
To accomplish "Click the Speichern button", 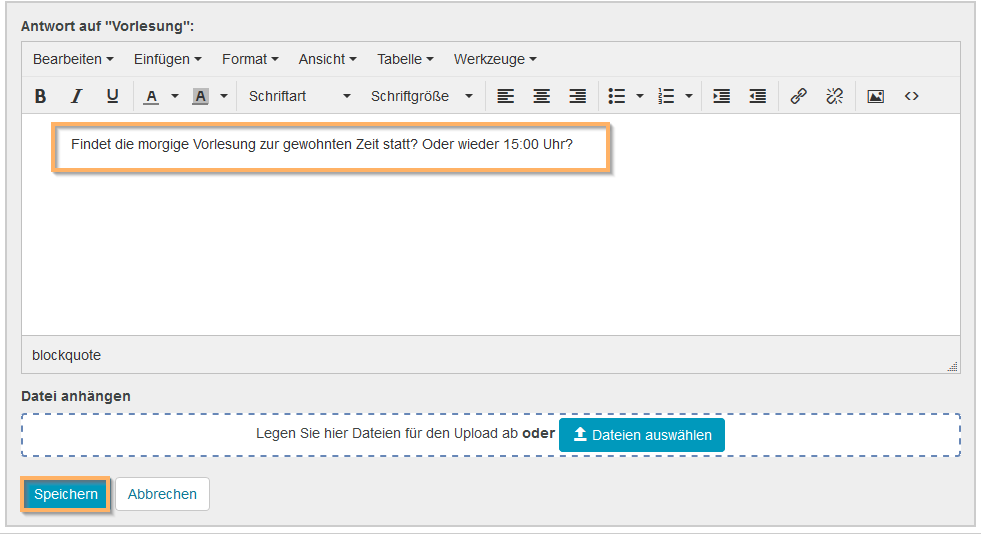I will click(66, 494).
